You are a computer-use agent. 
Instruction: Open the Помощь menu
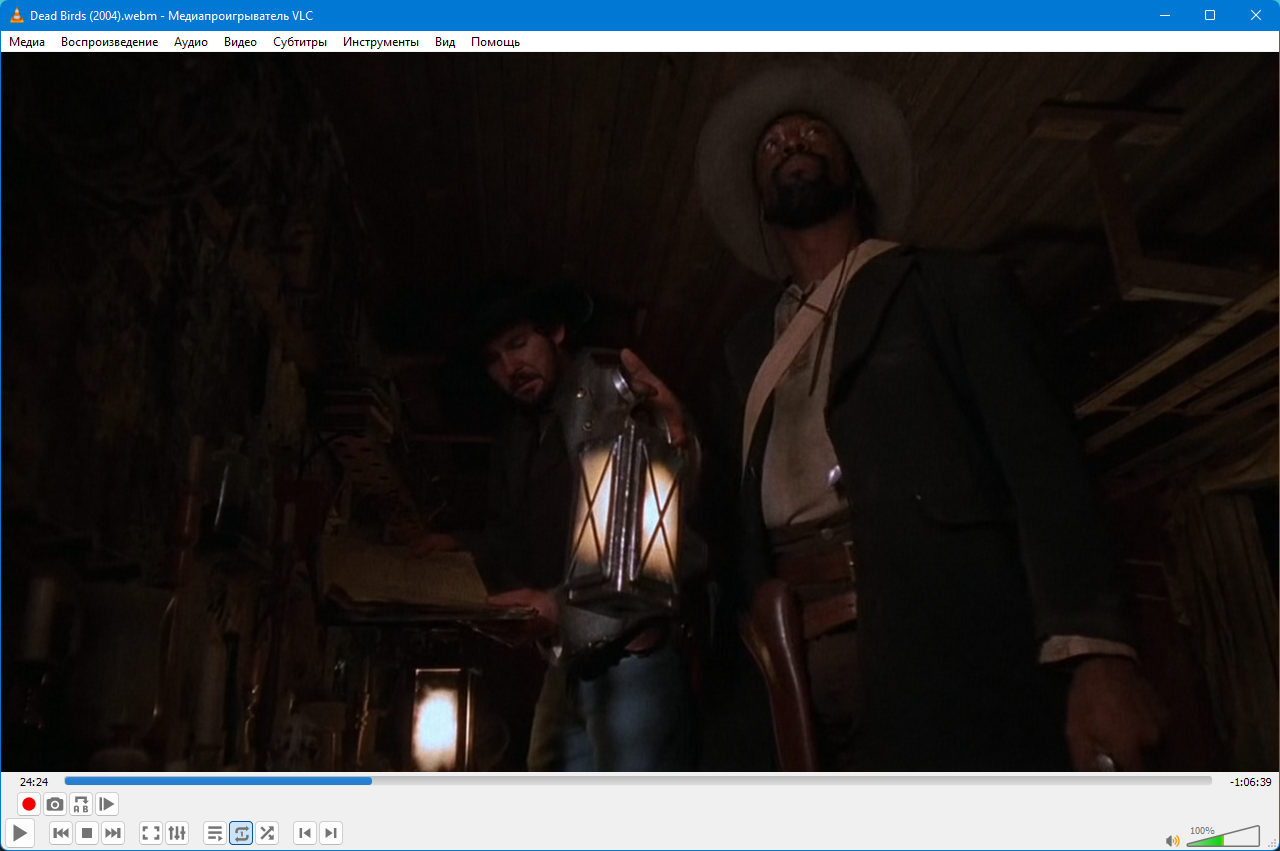tap(495, 42)
